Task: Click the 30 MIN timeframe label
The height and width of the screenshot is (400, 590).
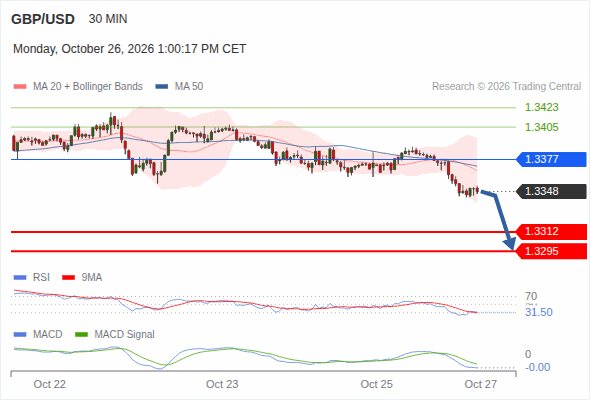Action: [108, 19]
